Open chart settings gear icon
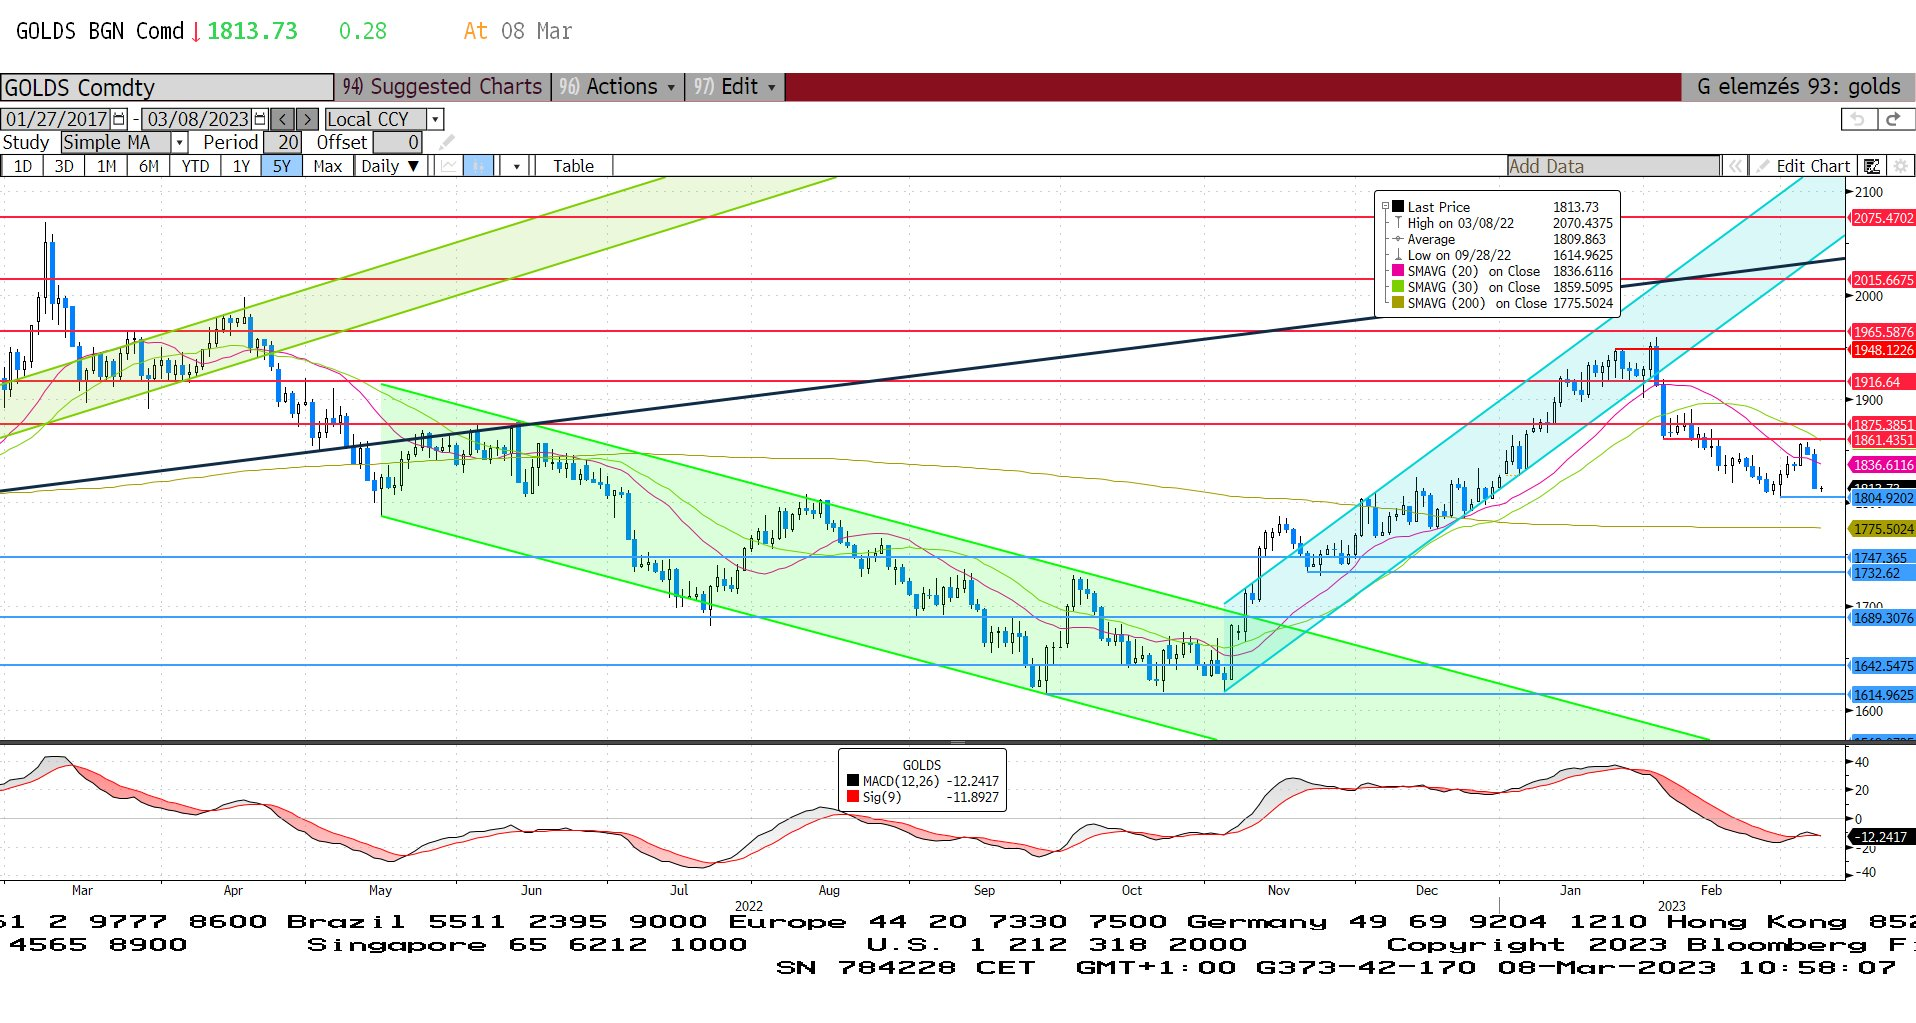The width and height of the screenshot is (1916, 1023). pos(1901,166)
